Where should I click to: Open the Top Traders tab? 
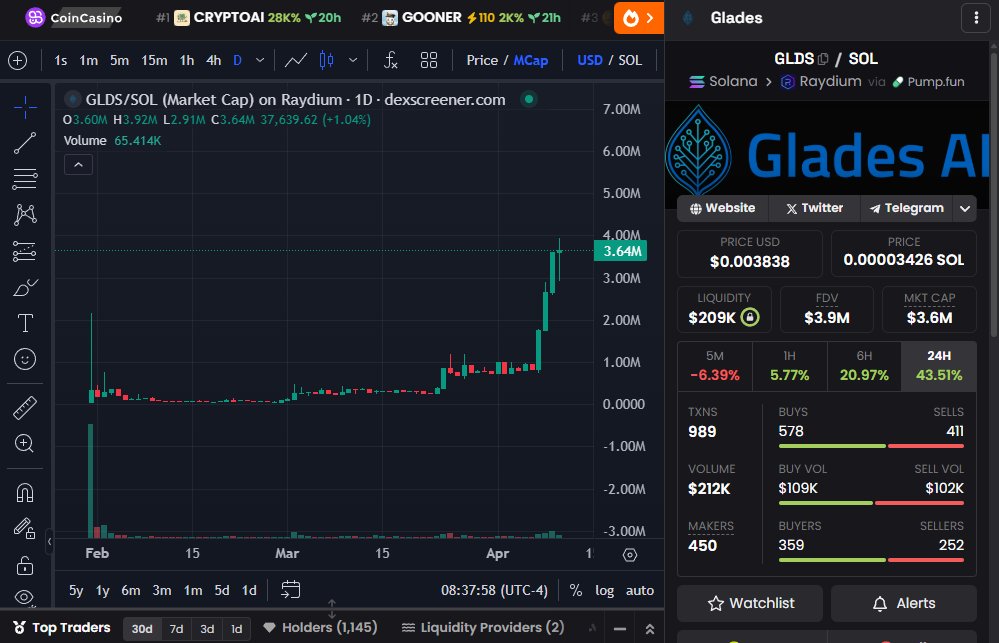point(62,628)
